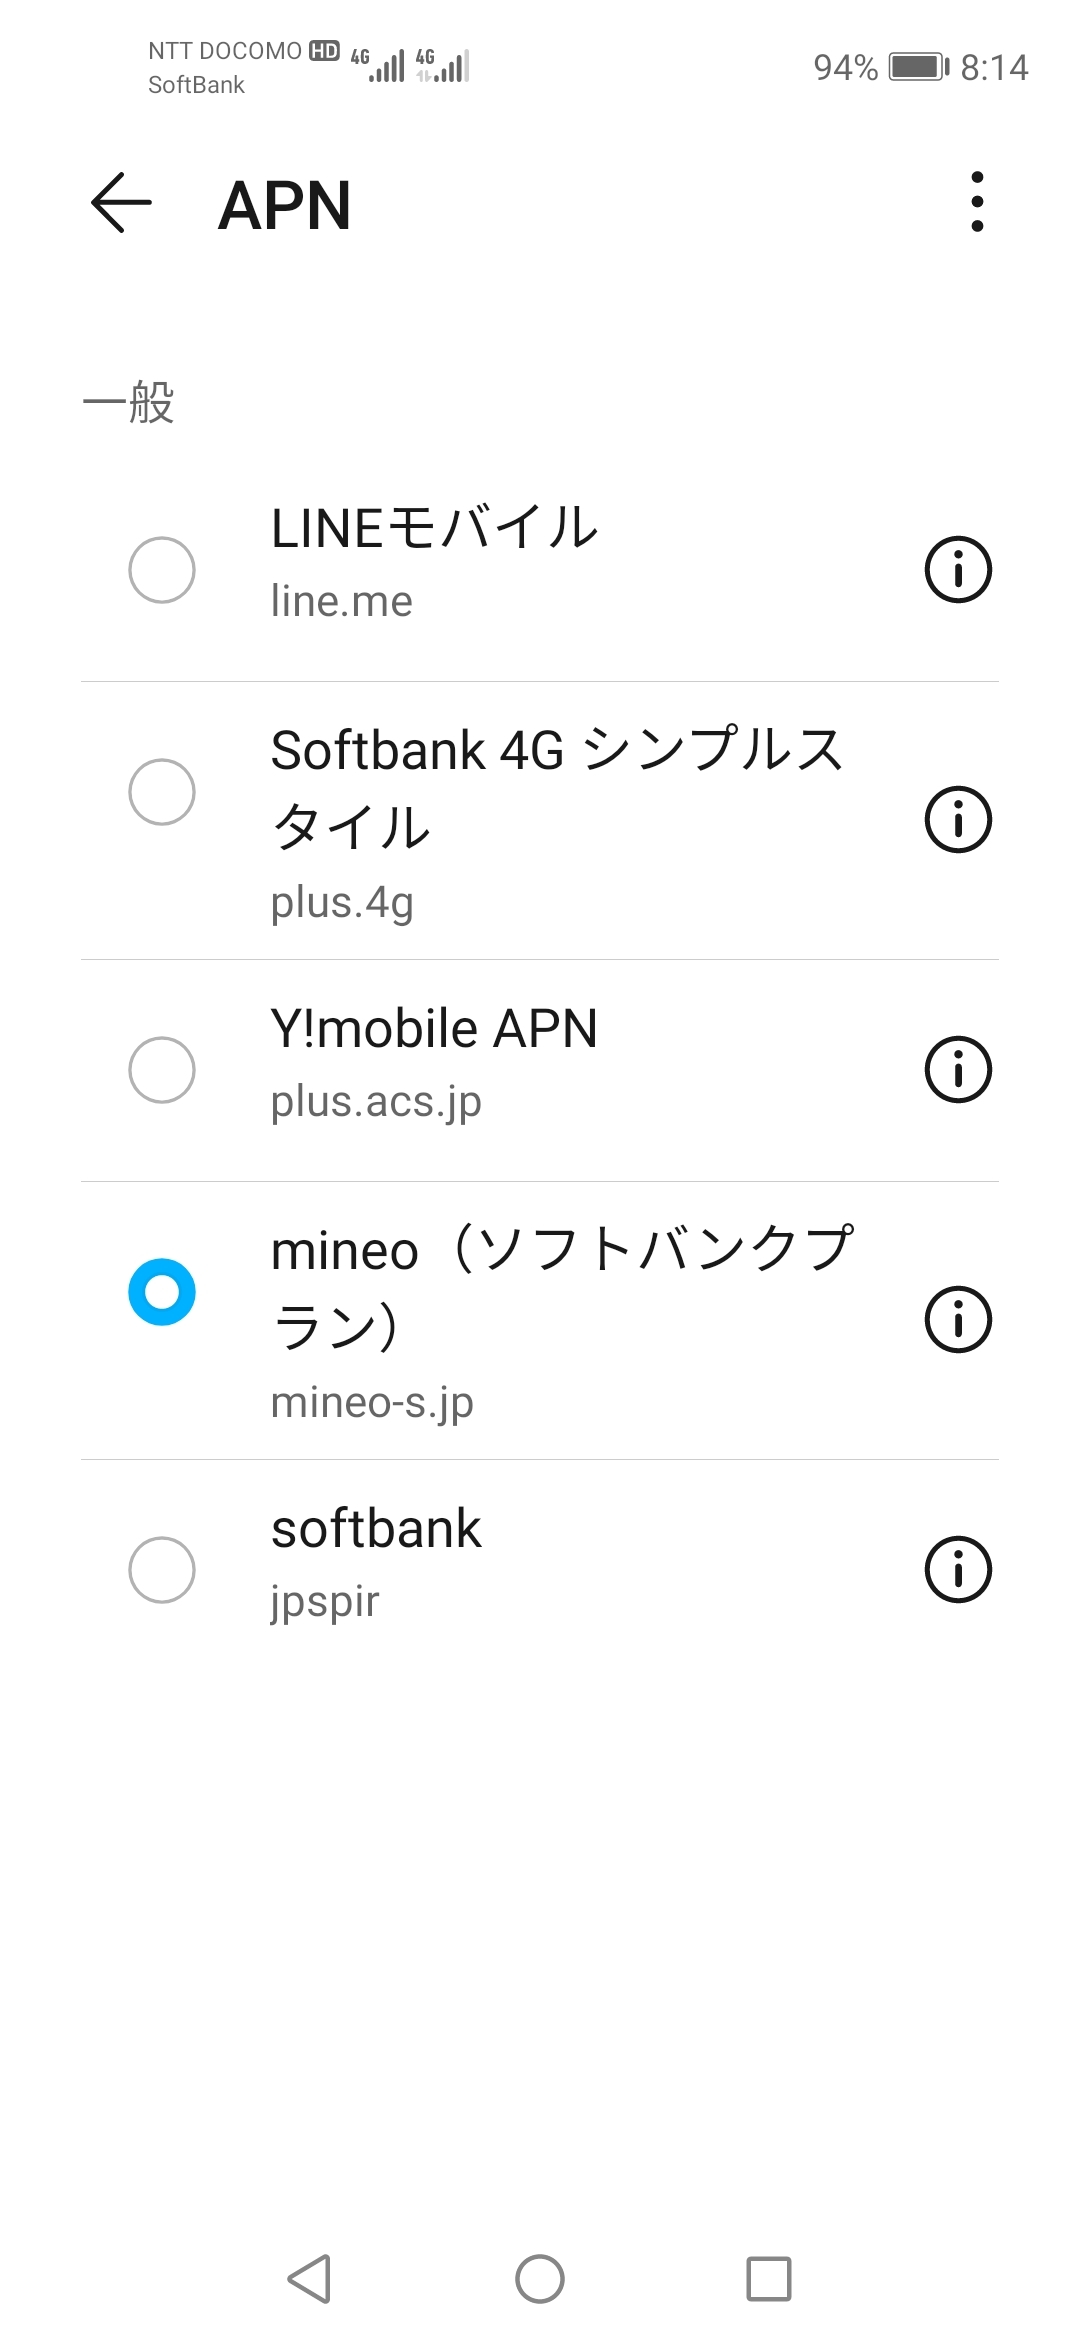Viewport: 1080px width, 2340px height.
Task: Select the Softbank 4G シンプルスタイル radio button
Action: coord(162,792)
